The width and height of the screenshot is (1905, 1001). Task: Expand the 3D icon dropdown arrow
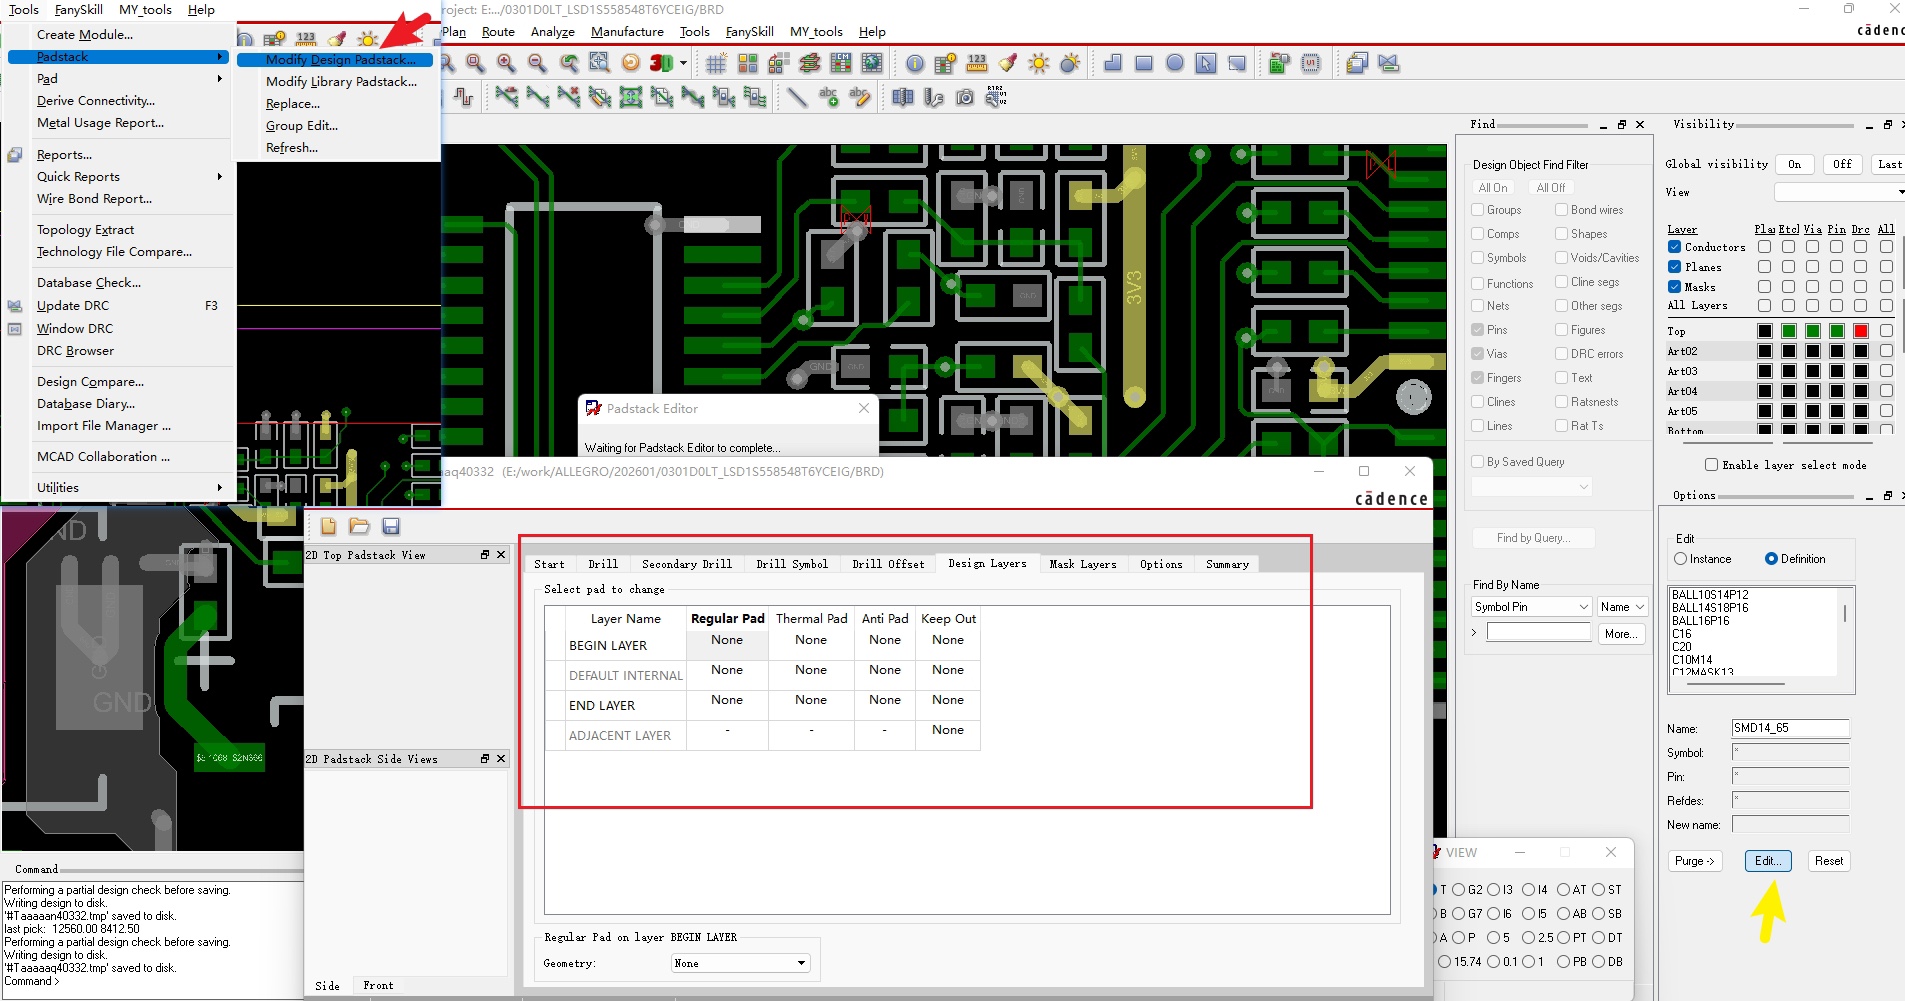click(684, 64)
